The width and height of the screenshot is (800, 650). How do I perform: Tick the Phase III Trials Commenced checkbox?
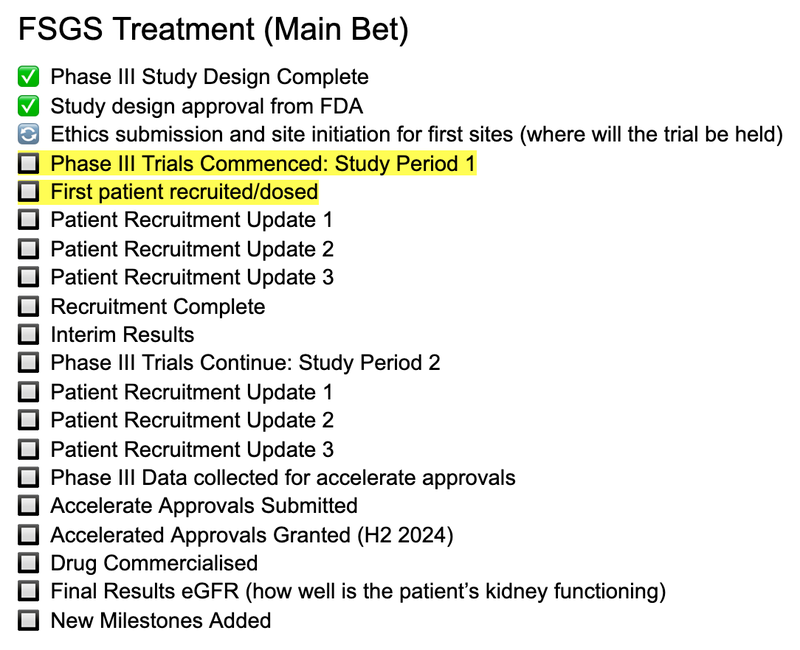pos(28,164)
